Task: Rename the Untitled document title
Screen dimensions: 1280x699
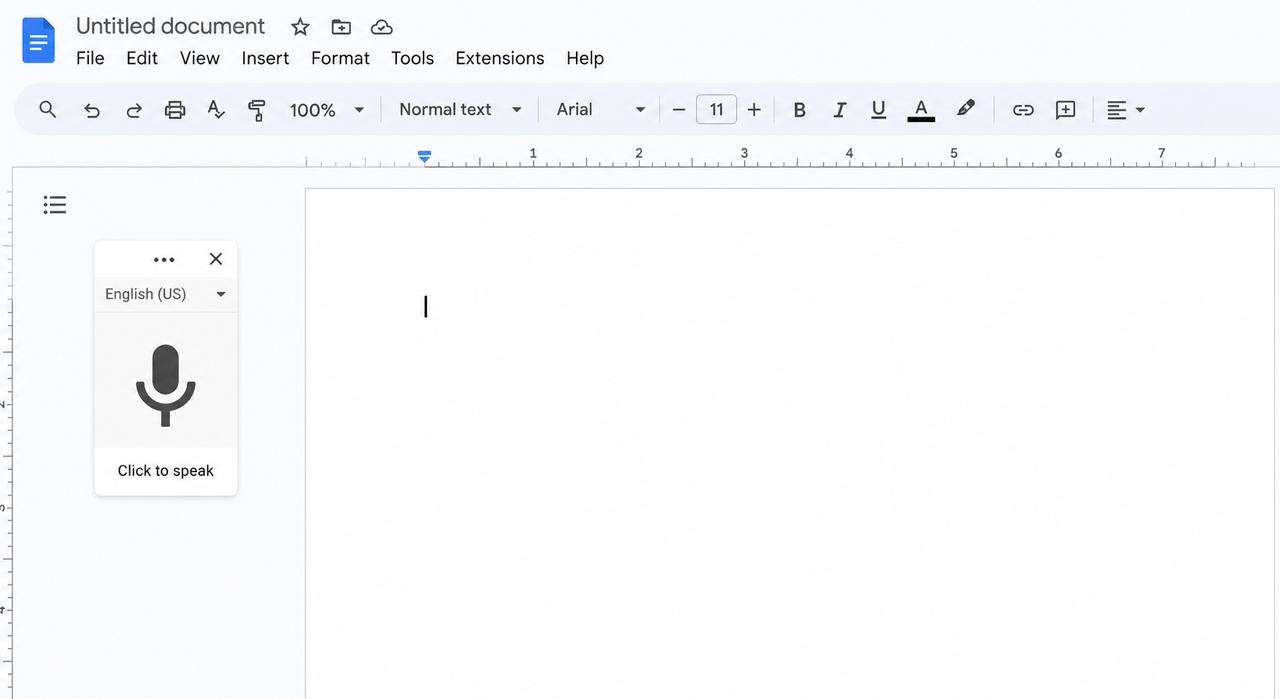Action: tap(171, 26)
